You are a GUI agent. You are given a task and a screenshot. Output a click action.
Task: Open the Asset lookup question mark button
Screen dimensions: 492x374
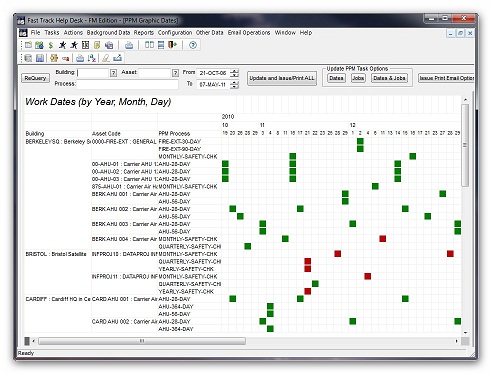pyautogui.click(x=175, y=73)
